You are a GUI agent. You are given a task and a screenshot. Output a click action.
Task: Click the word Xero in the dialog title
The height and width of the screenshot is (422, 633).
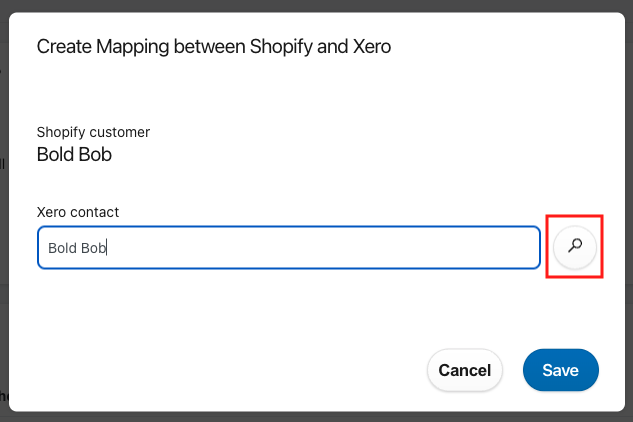372,46
